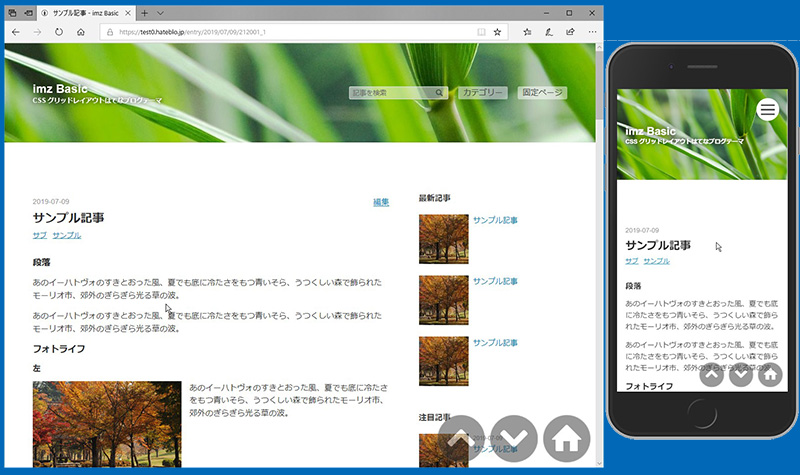Select the サンプル記事 - imz Basic tab
The width and height of the screenshot is (800, 475).
tap(86, 13)
